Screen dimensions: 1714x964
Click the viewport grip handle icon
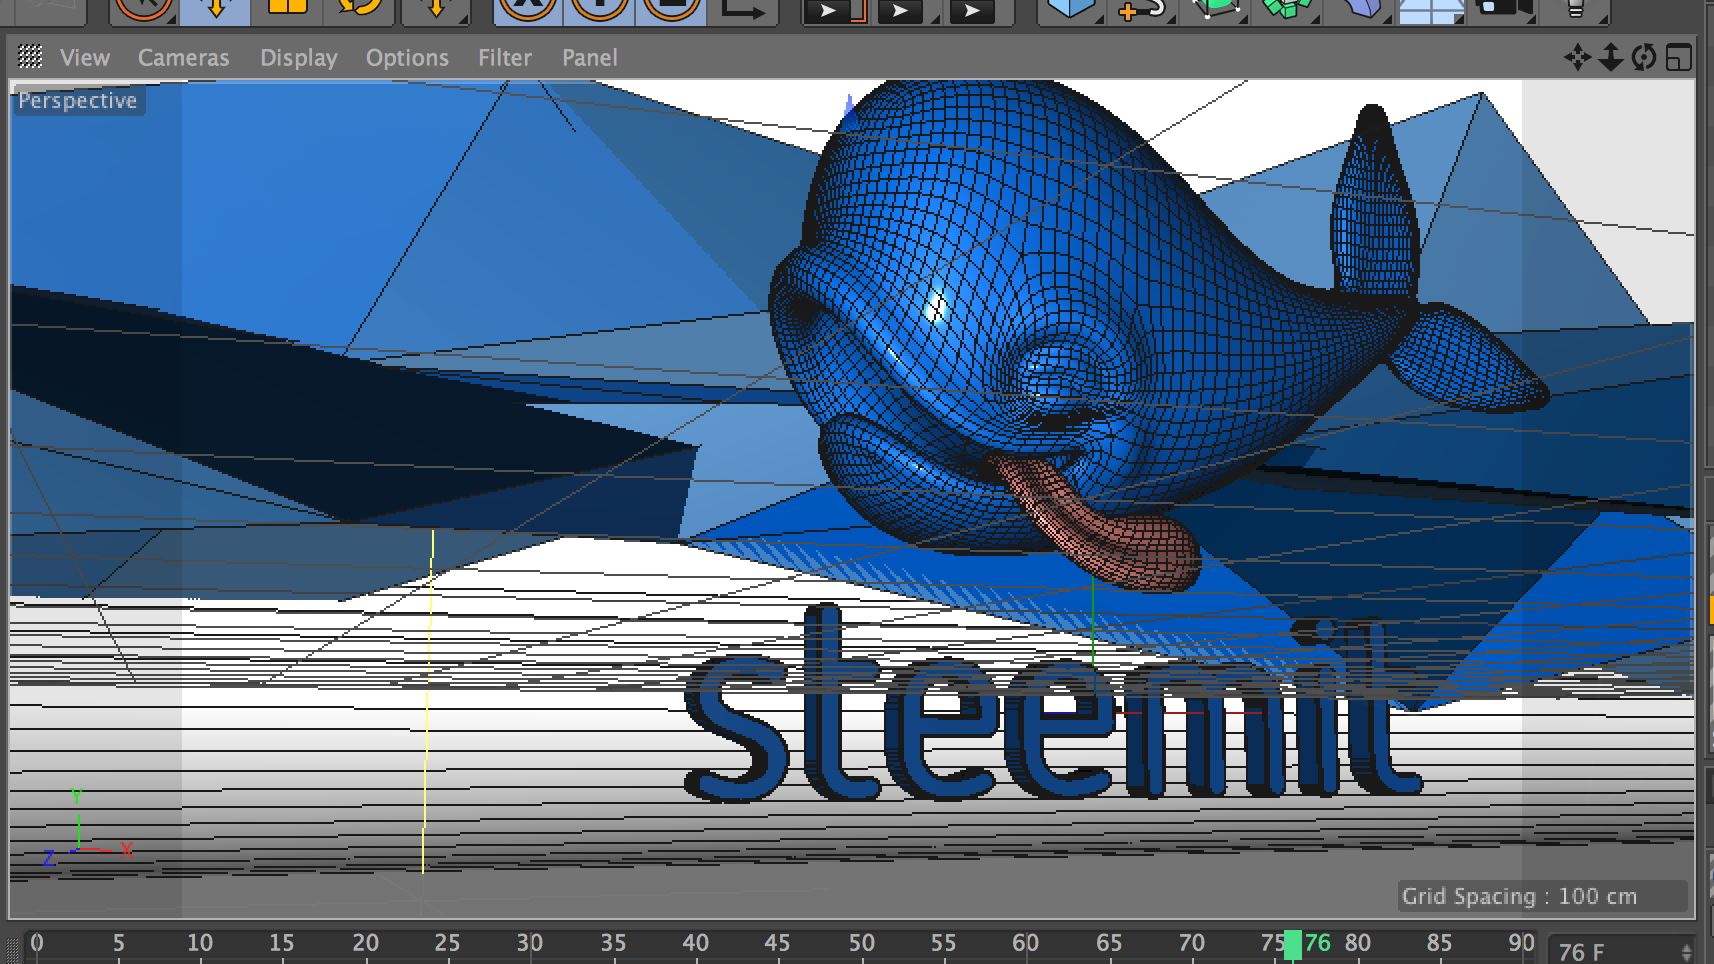click(30, 57)
